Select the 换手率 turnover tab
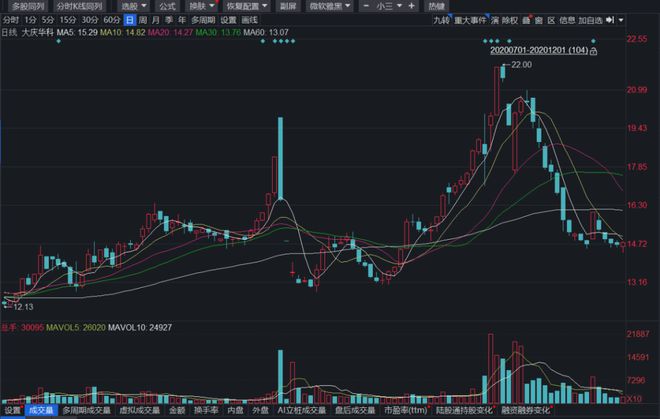 pos(206,410)
